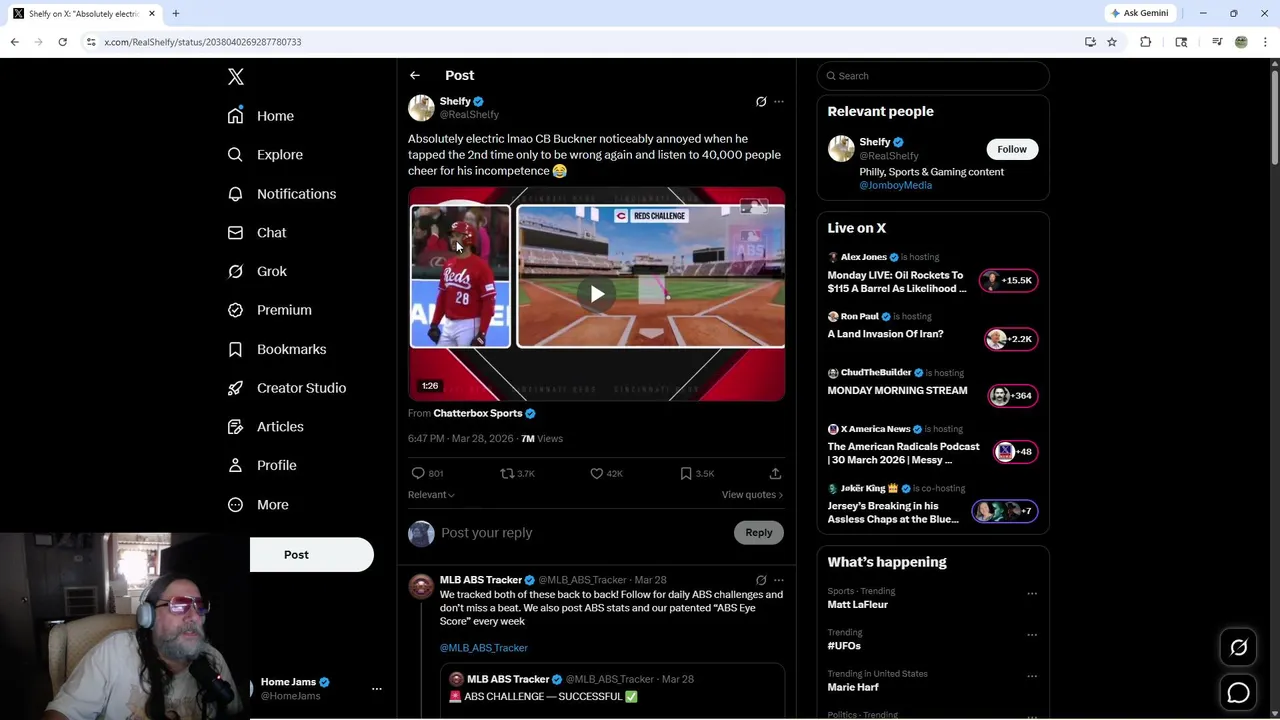The width and height of the screenshot is (1280, 720).
Task: Open the three-dot menu for Matt LaFleur trend
Action: click(1032, 594)
